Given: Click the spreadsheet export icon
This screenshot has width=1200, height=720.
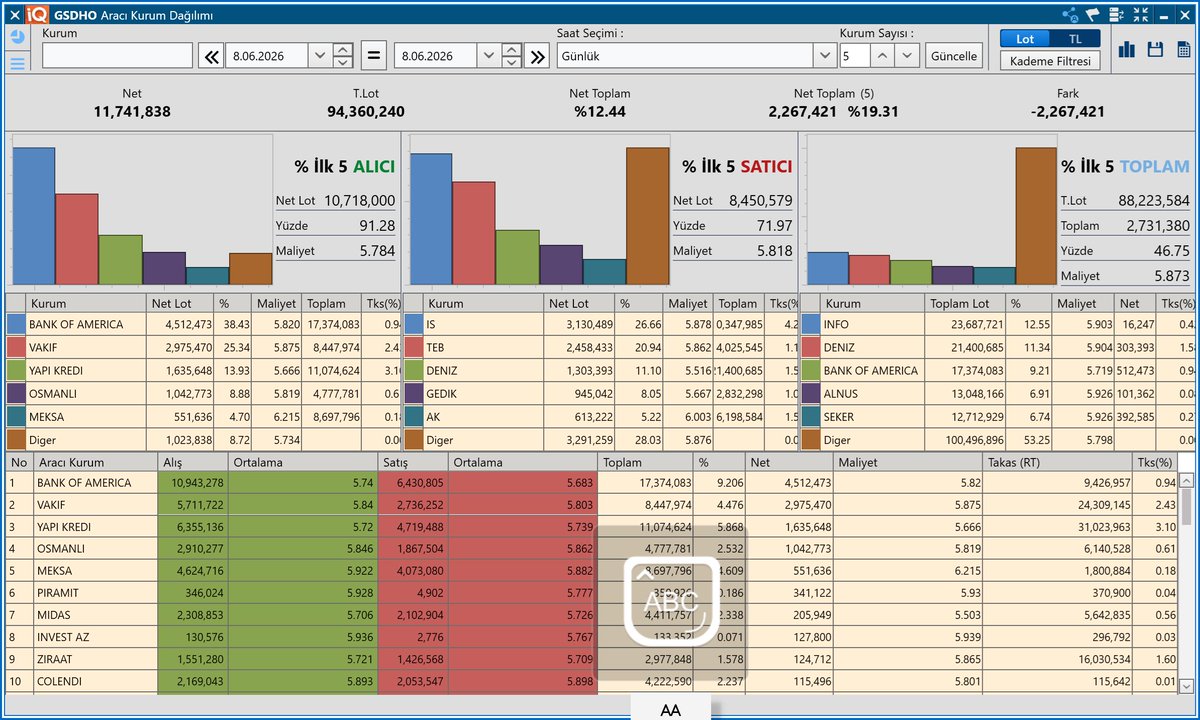Looking at the screenshot, I should click(1183, 50).
